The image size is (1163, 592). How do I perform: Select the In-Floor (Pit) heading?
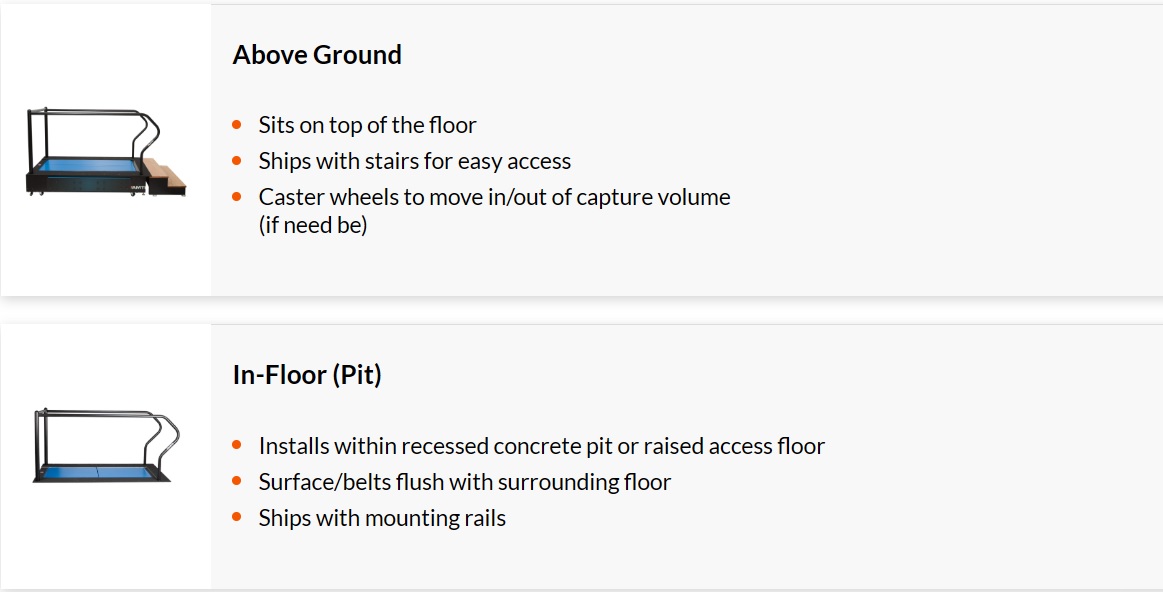(307, 375)
